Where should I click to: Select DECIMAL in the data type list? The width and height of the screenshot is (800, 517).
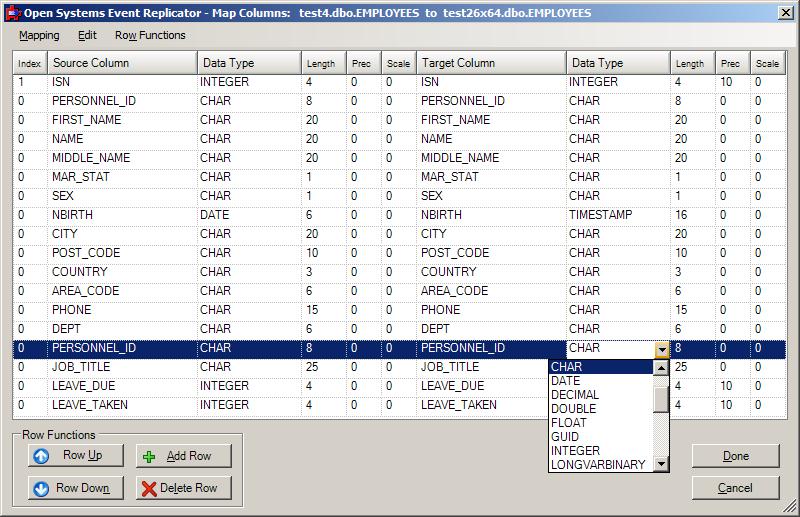[x=601, y=395]
